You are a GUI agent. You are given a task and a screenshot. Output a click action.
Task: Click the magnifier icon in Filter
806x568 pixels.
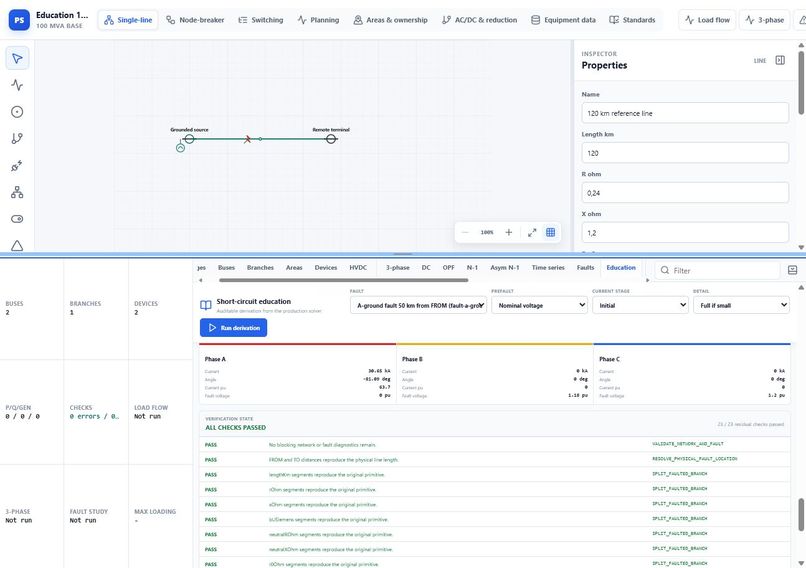665,270
